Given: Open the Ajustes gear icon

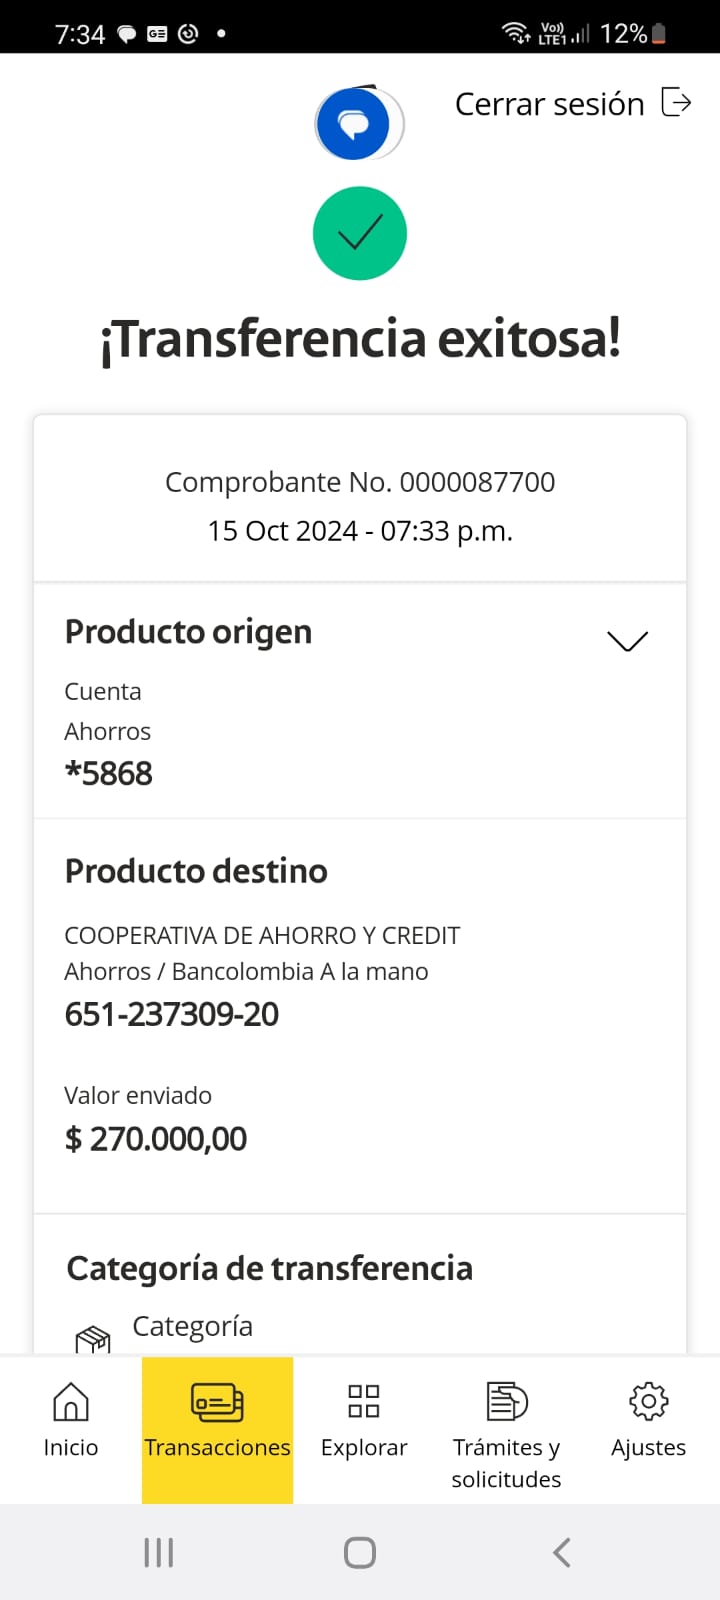Looking at the screenshot, I should pyautogui.click(x=648, y=1402).
